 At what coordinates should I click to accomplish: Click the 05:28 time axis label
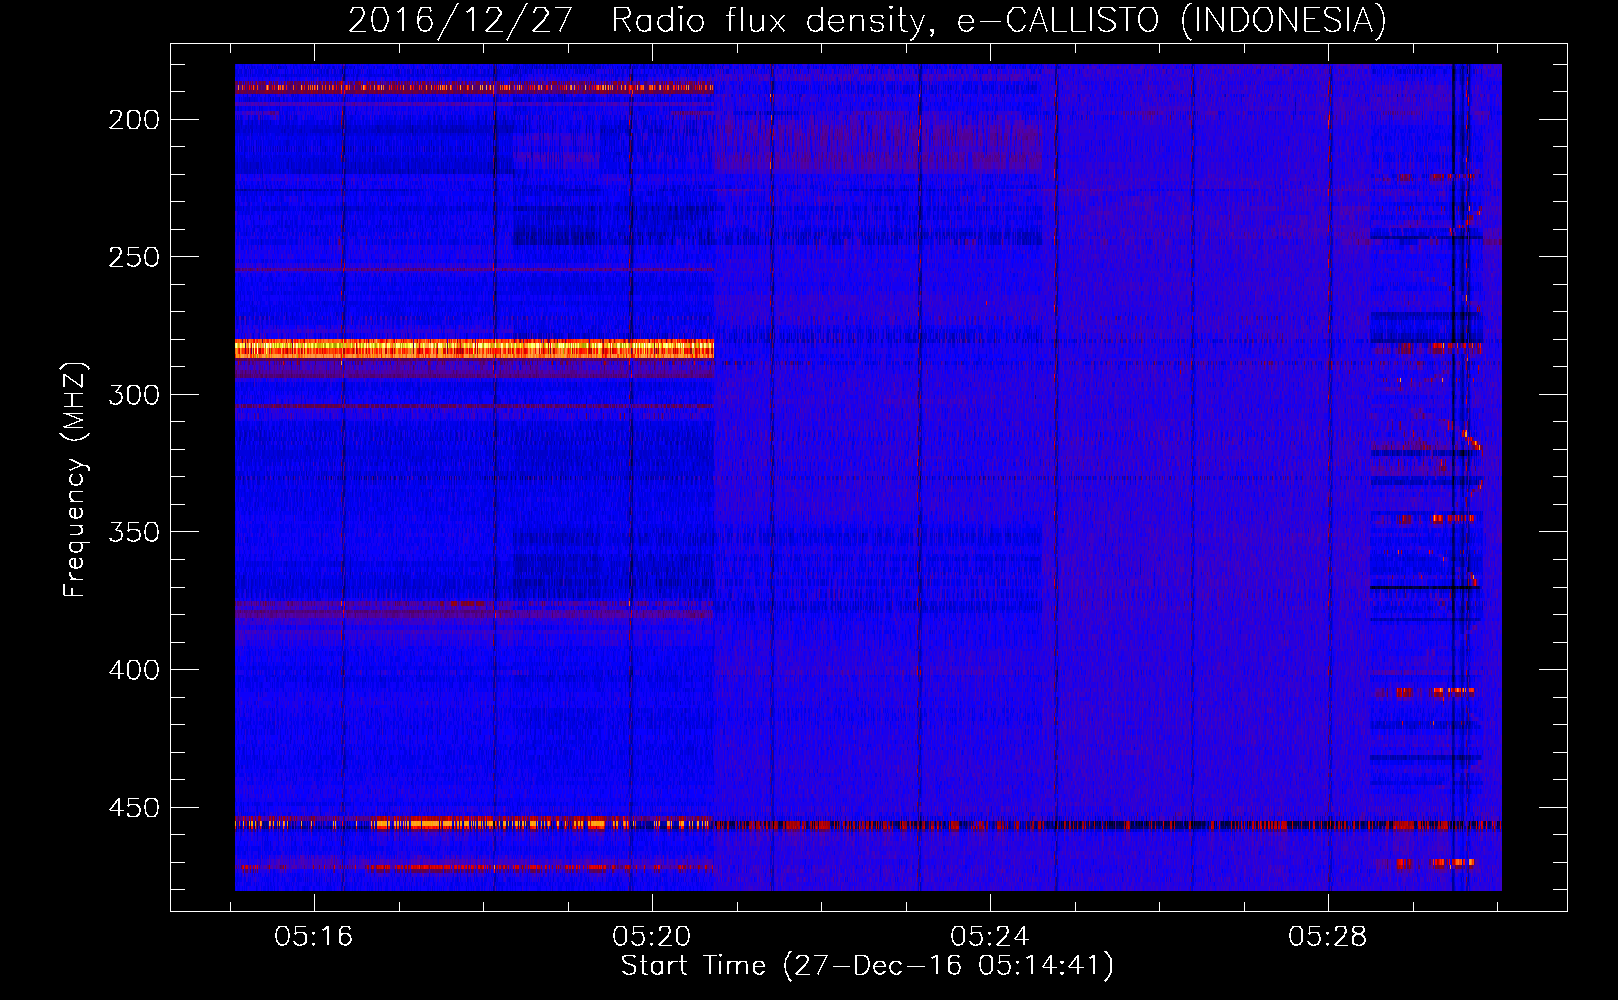point(1328,937)
